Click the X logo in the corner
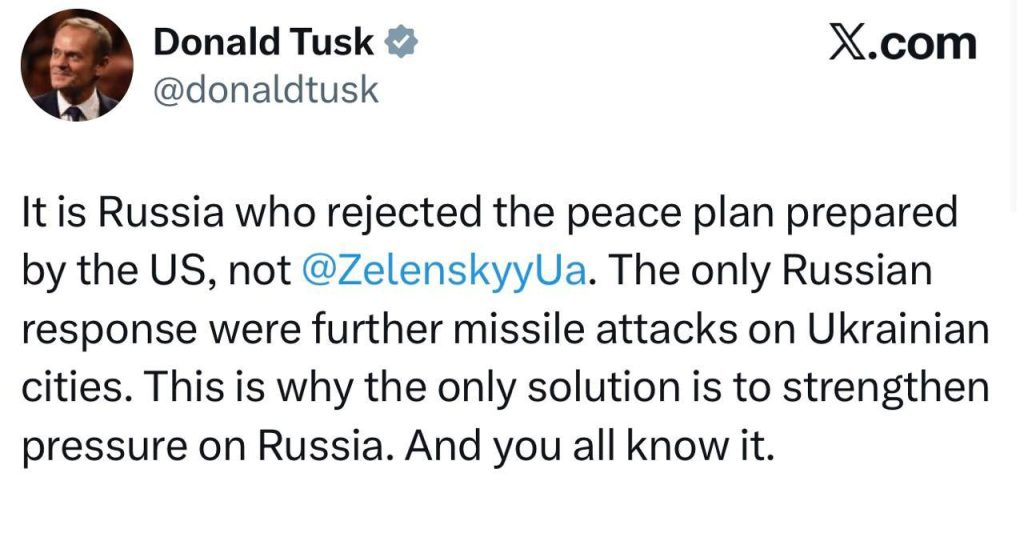Viewport: 1024px width, 541px height. click(x=848, y=43)
